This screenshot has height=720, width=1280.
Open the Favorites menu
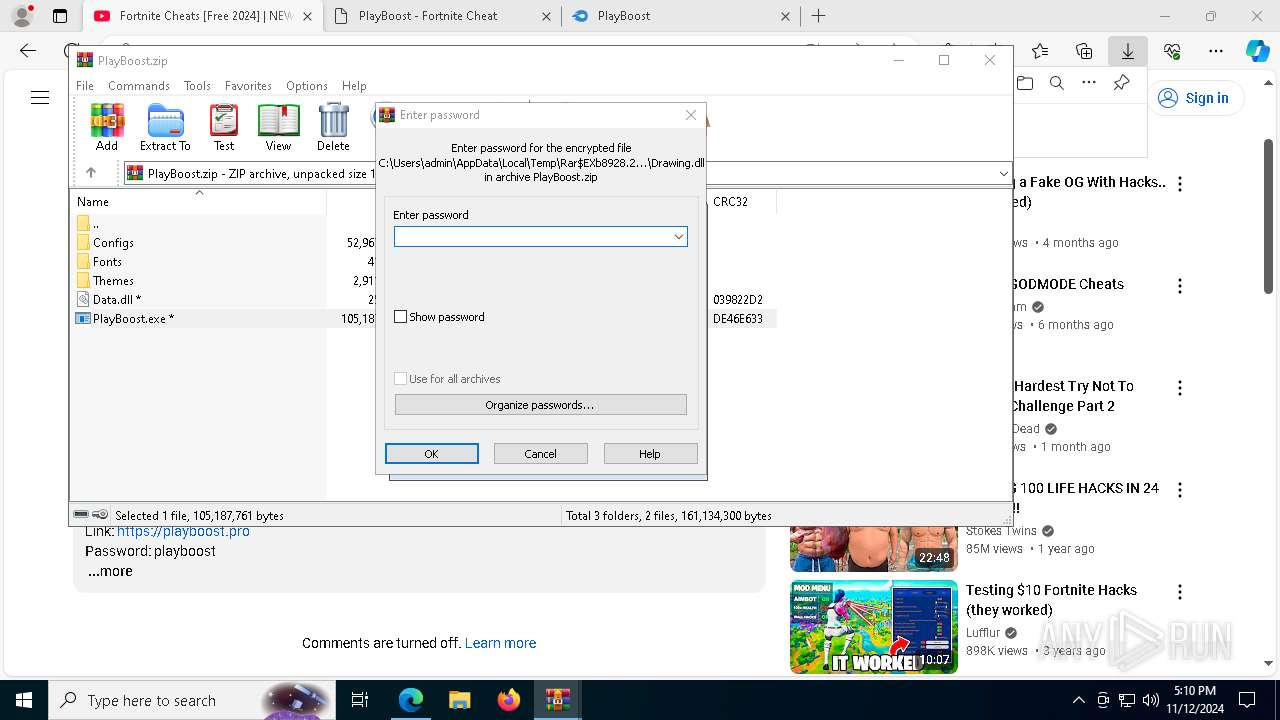tap(248, 86)
